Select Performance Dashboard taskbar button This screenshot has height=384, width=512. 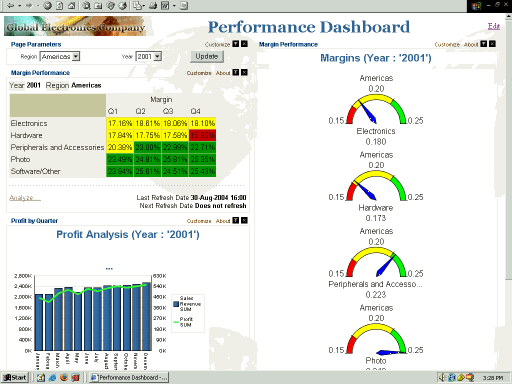coord(129,377)
